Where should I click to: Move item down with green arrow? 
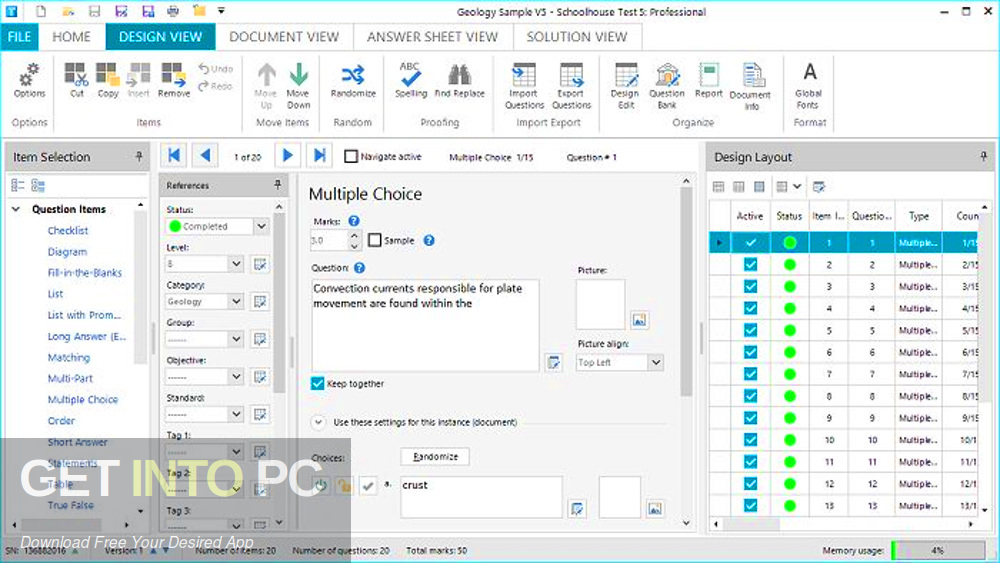(x=298, y=86)
